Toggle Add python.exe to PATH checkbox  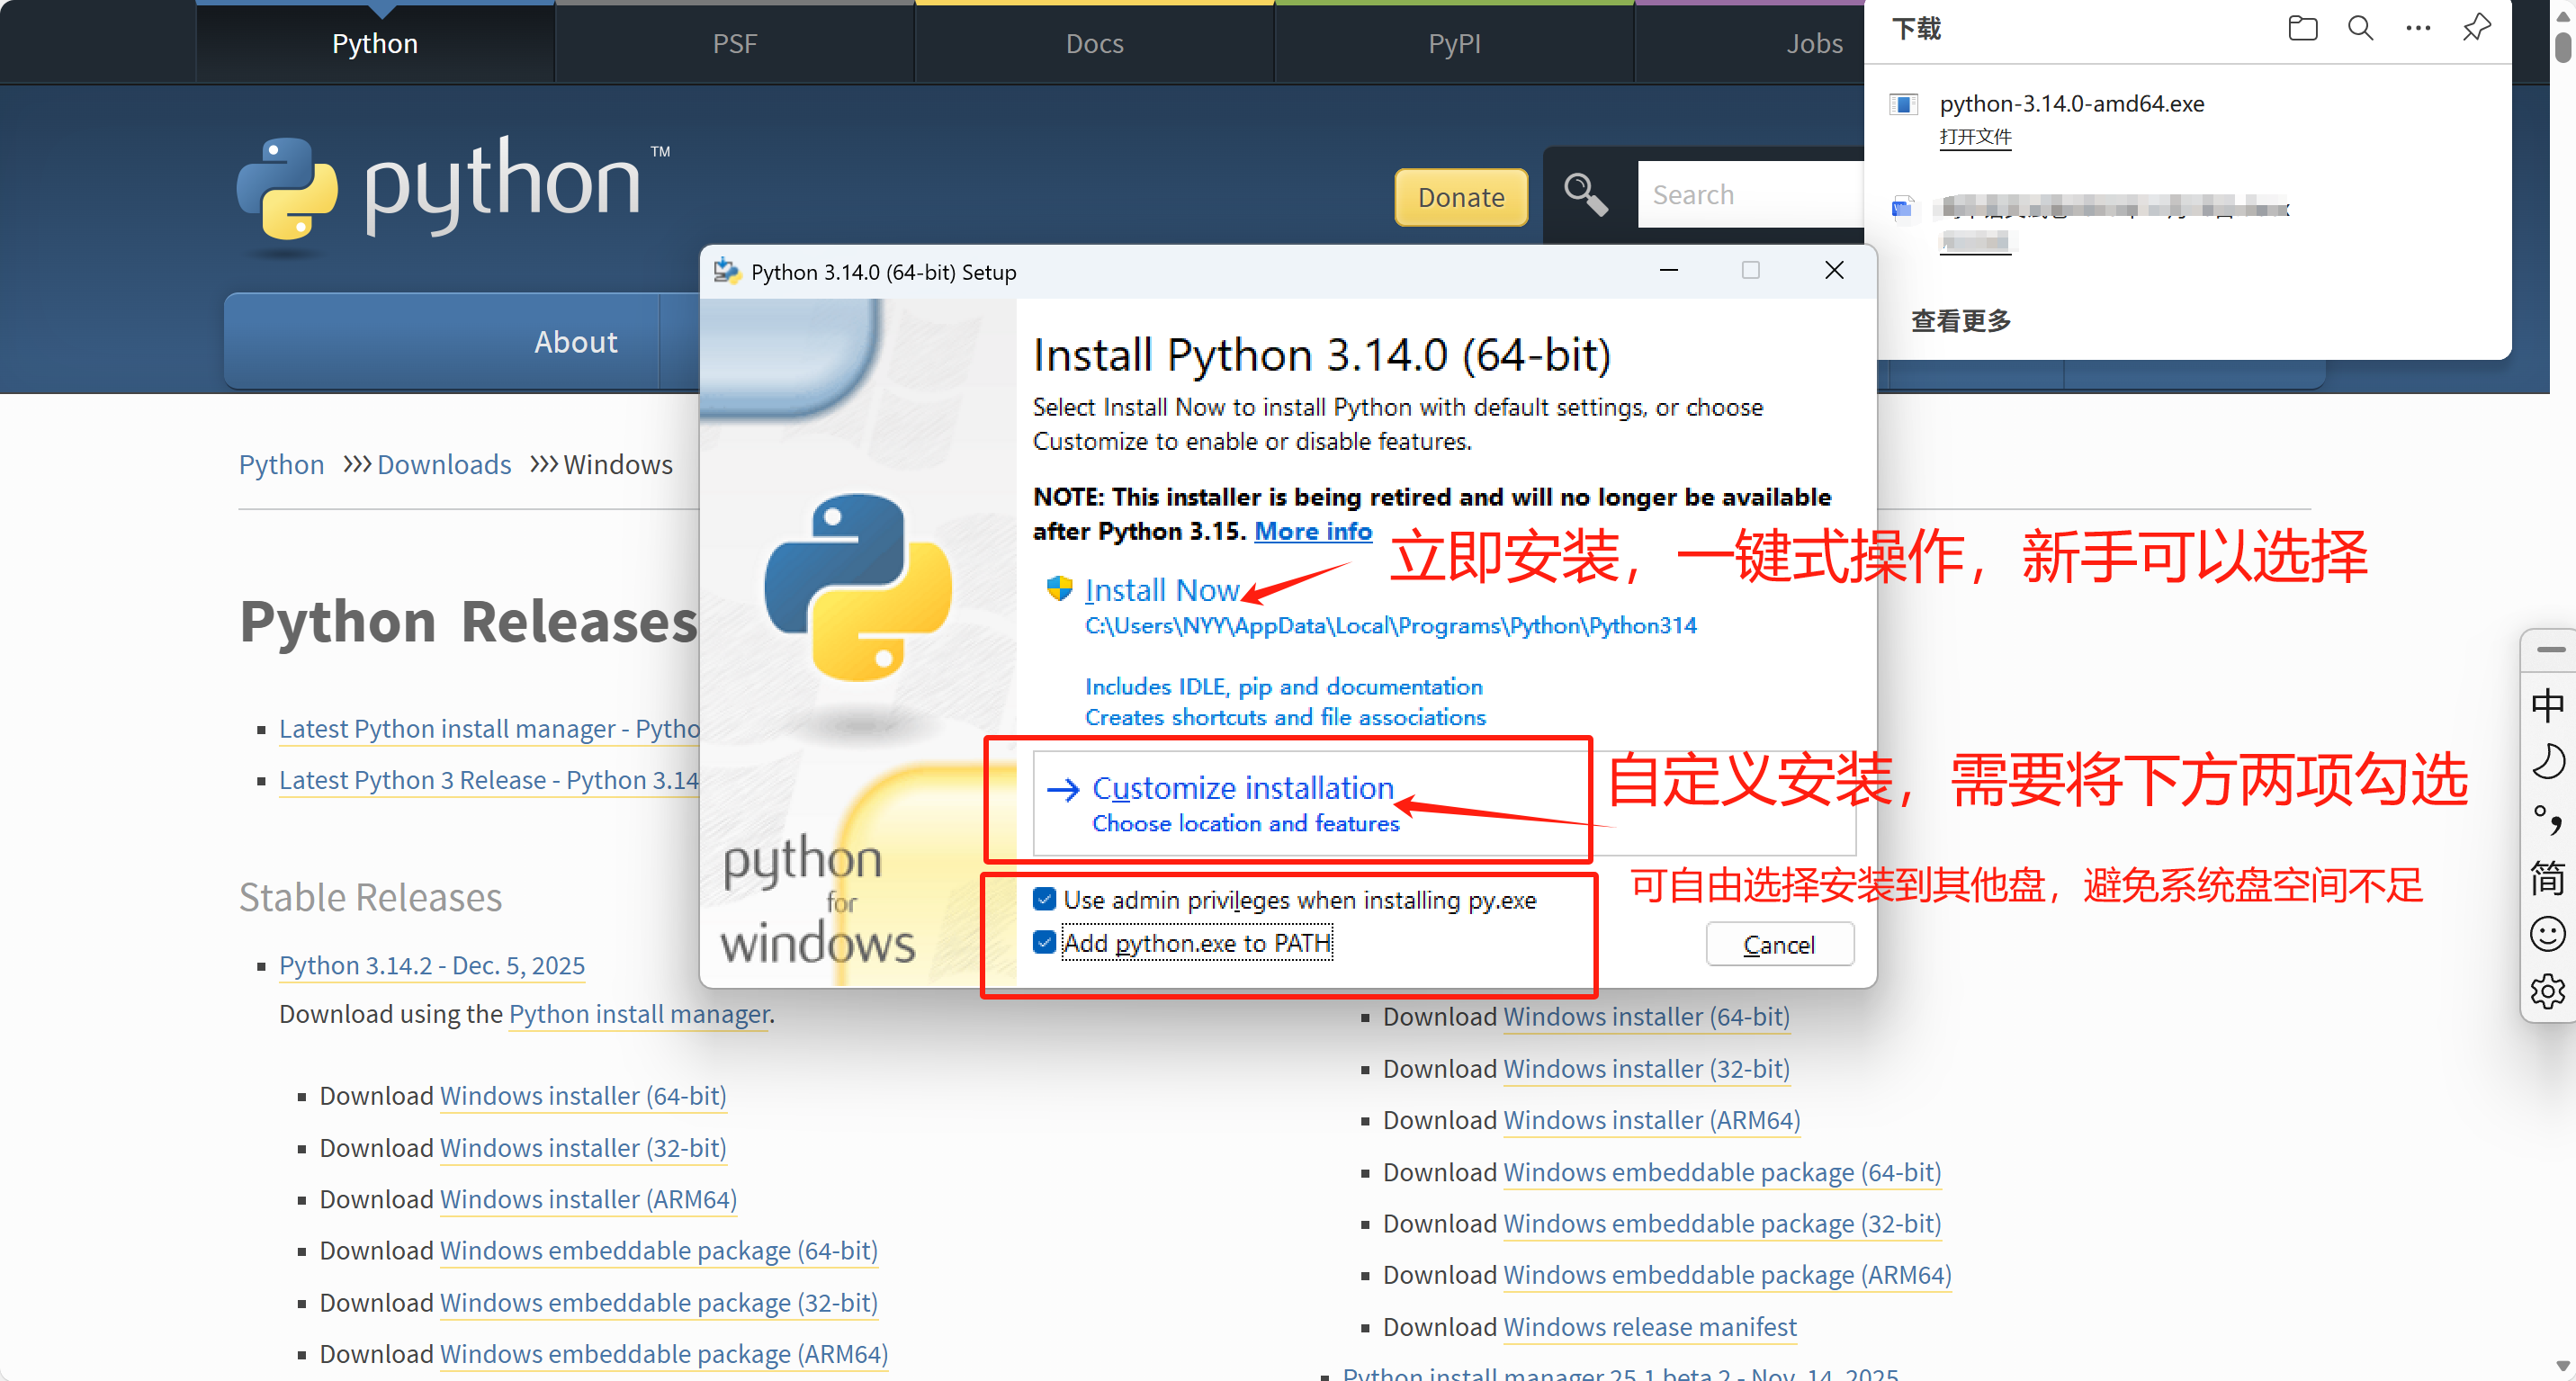click(x=1044, y=942)
